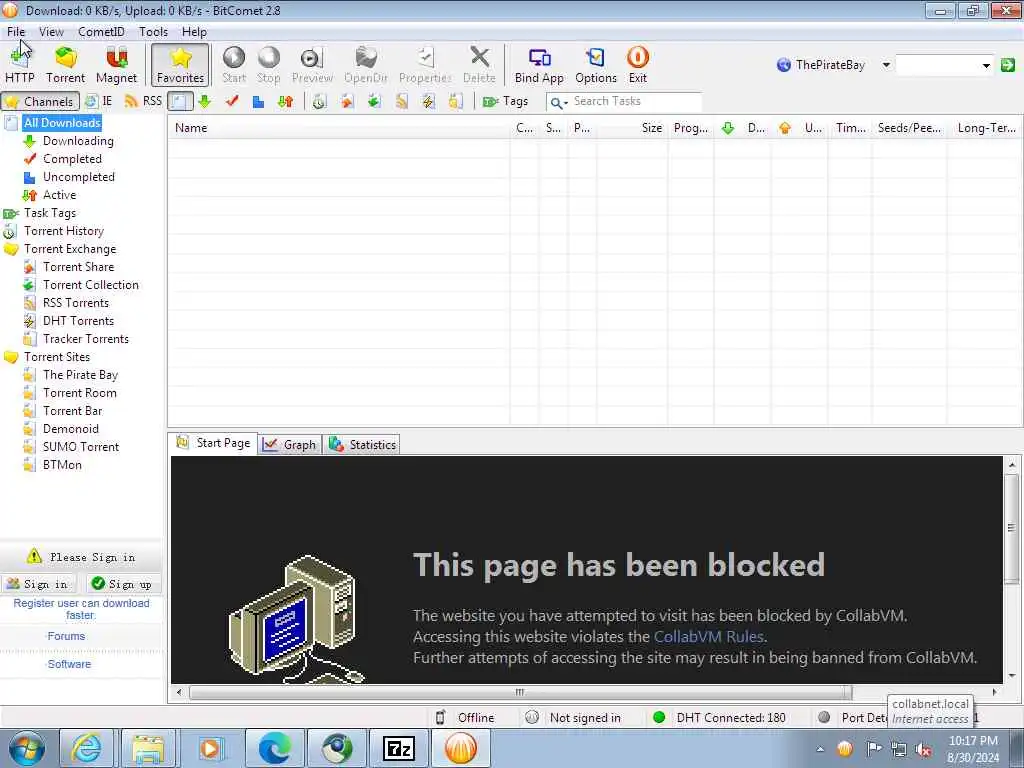1024x768 pixels.
Task: Click Tracker Torrents icon in second toolbar
Action: point(455,101)
